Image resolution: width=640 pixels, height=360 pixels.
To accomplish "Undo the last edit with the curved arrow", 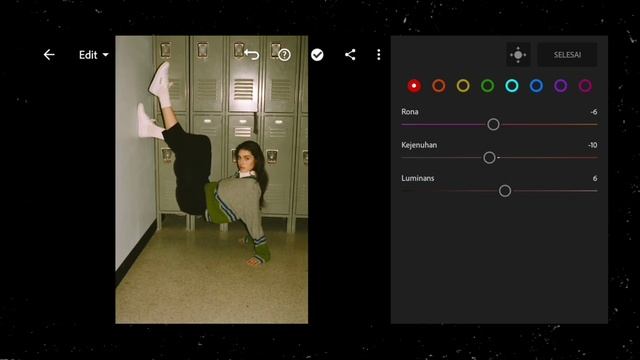I will pyautogui.click(x=252, y=54).
